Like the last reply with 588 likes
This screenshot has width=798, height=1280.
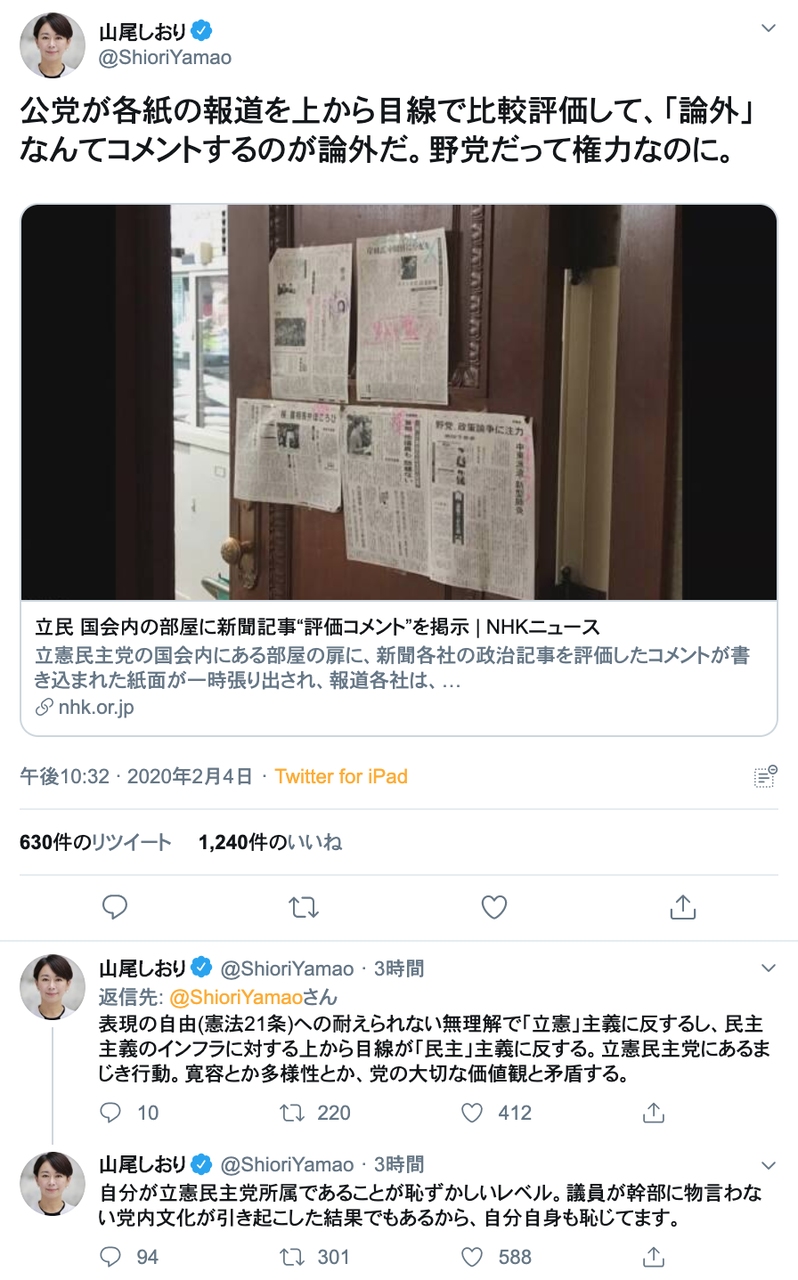click(x=472, y=1256)
